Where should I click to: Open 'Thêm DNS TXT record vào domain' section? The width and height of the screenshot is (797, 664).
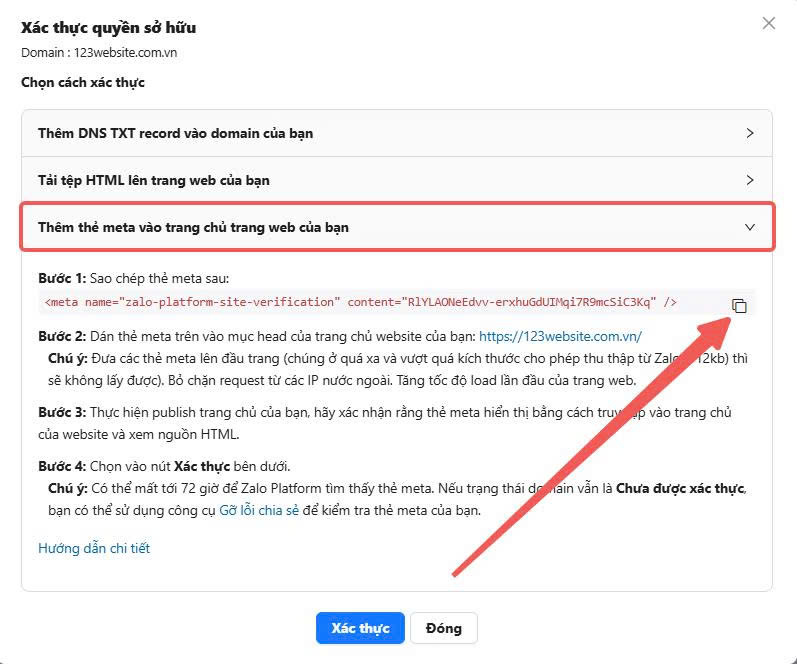coord(397,133)
